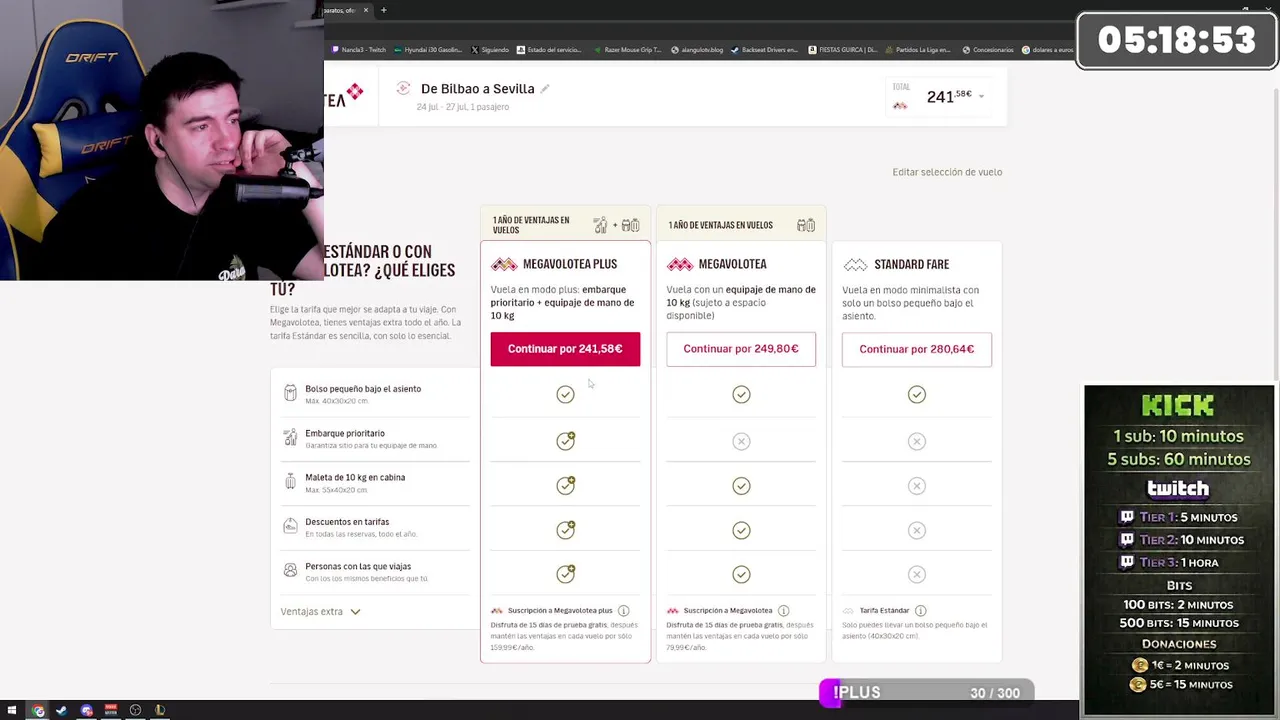The image size is (1280, 720).
Task: Click the Standard Fare logo icon
Action: (855, 264)
